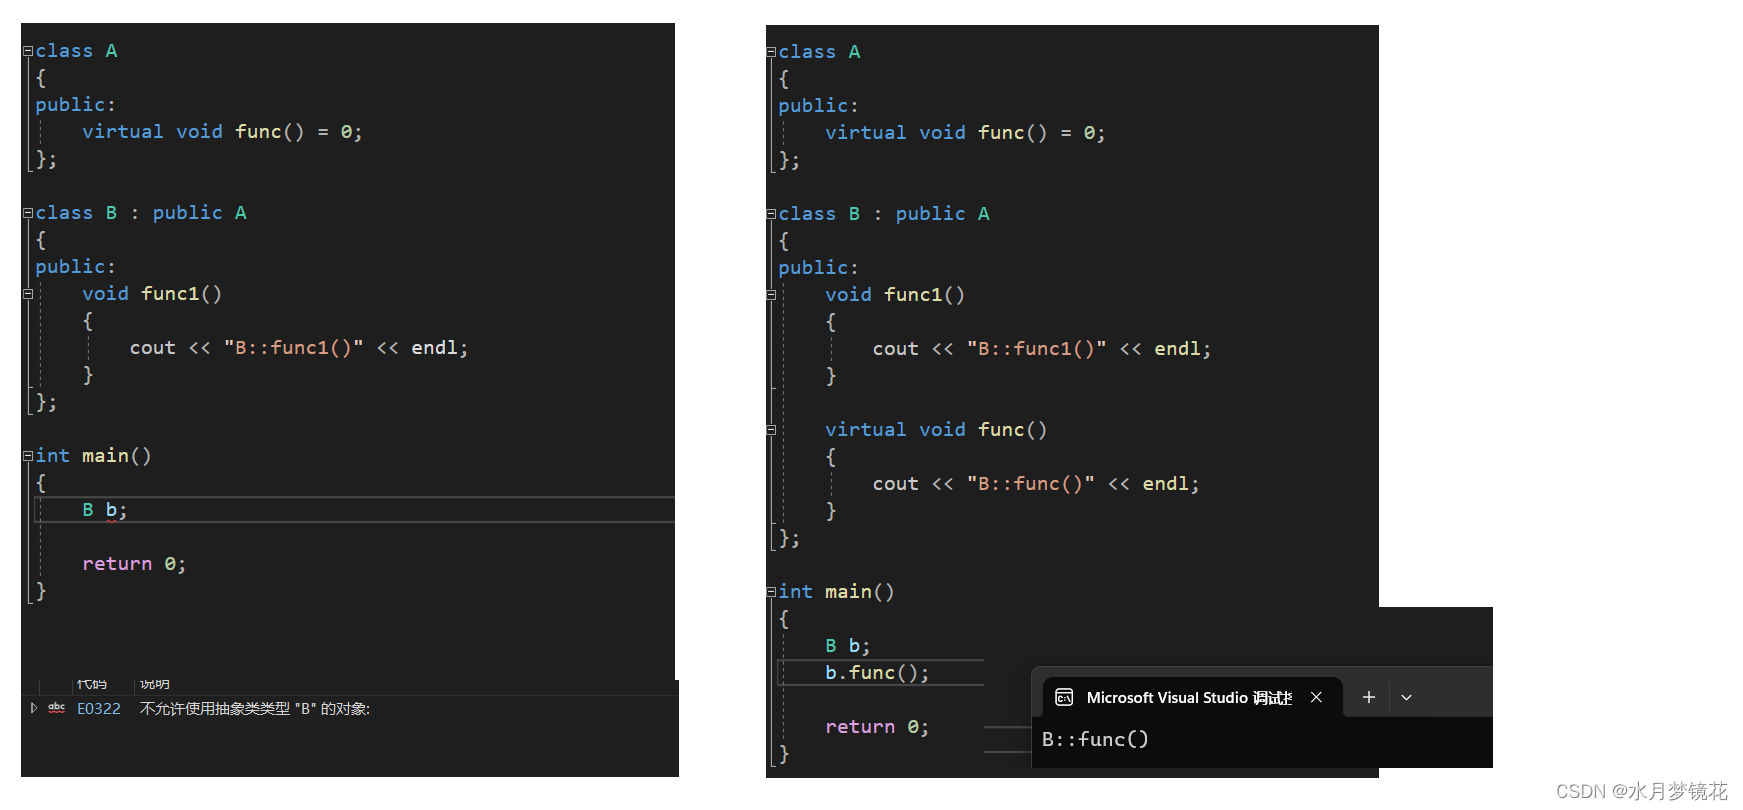Open the terminal profiles dropdown chevron
Screen dimensions: 1743x810
(1406, 697)
